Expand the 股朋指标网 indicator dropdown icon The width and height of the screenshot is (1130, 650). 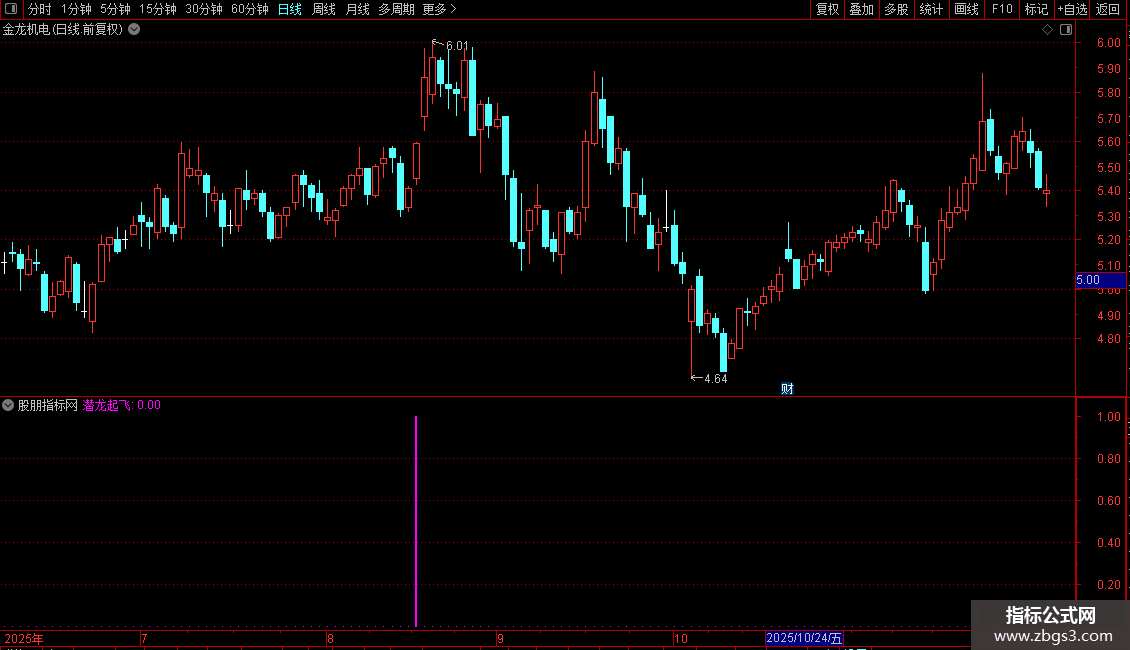[x=8, y=405]
